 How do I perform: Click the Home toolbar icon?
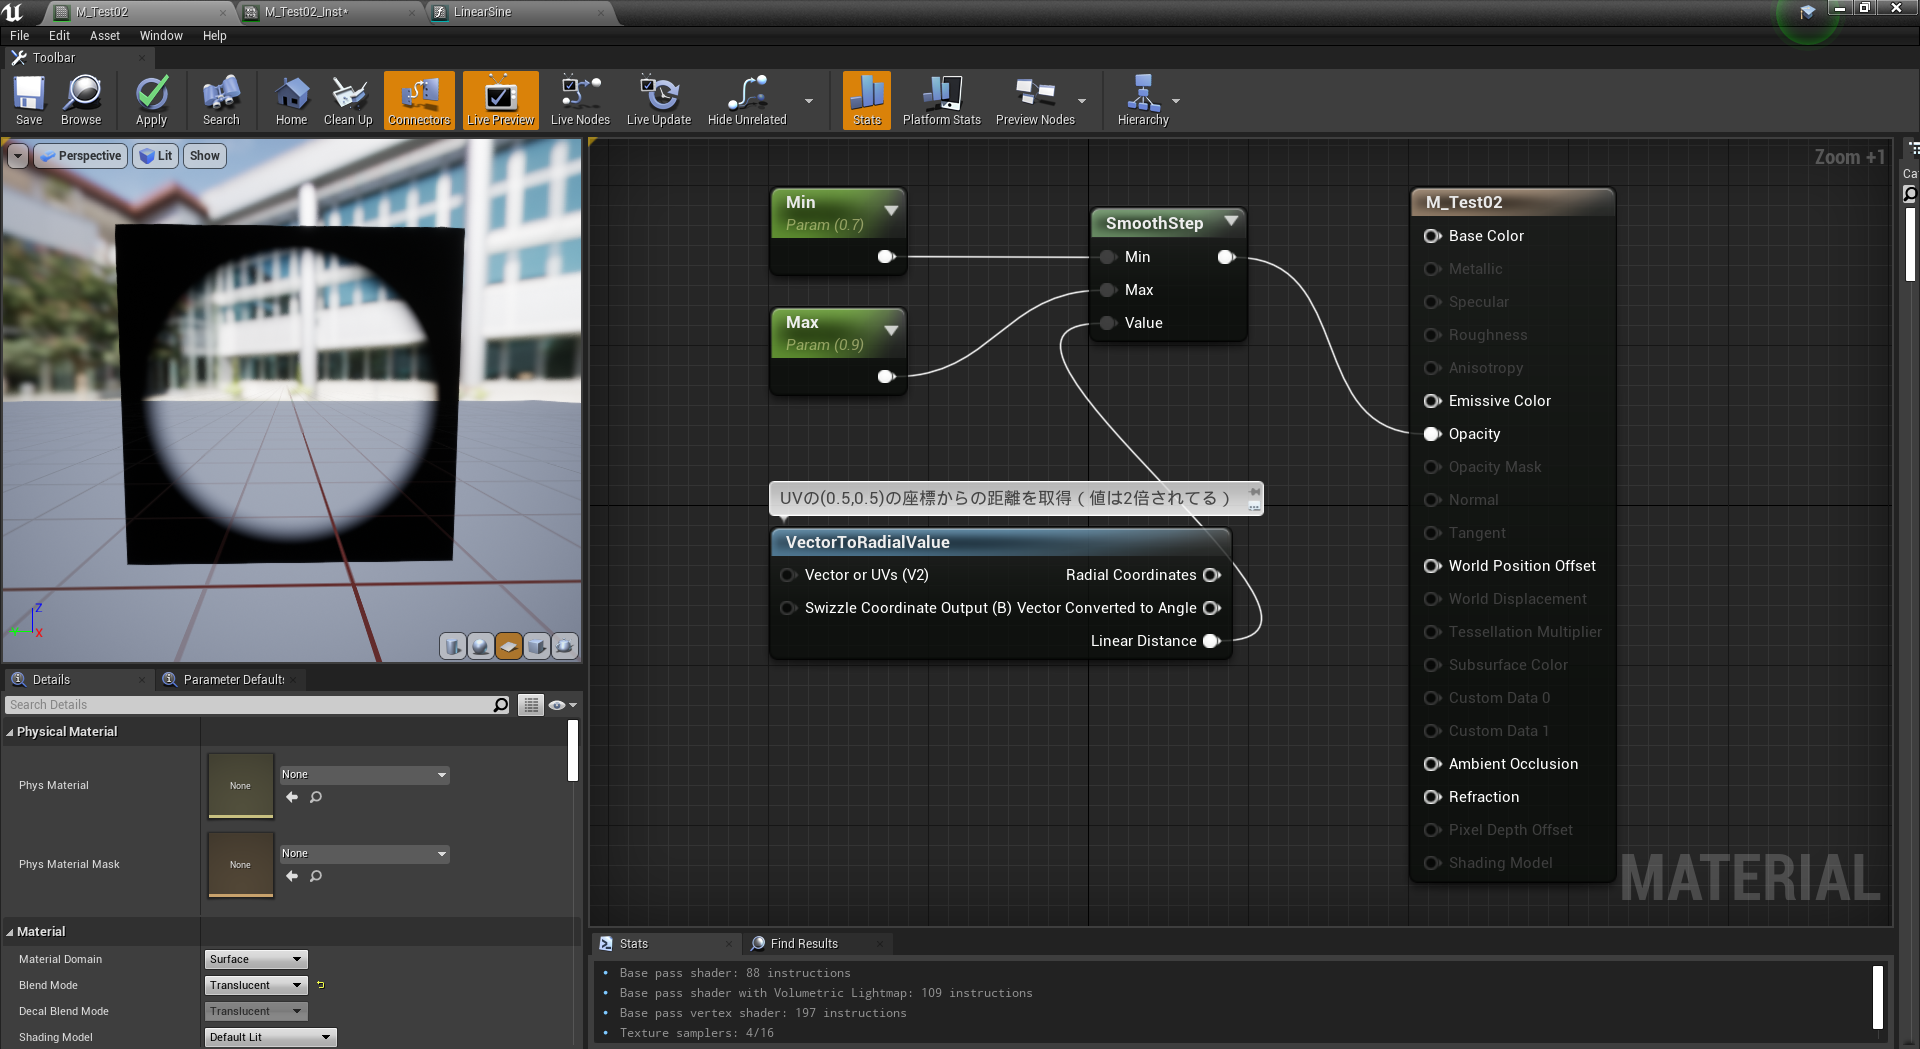[290, 100]
